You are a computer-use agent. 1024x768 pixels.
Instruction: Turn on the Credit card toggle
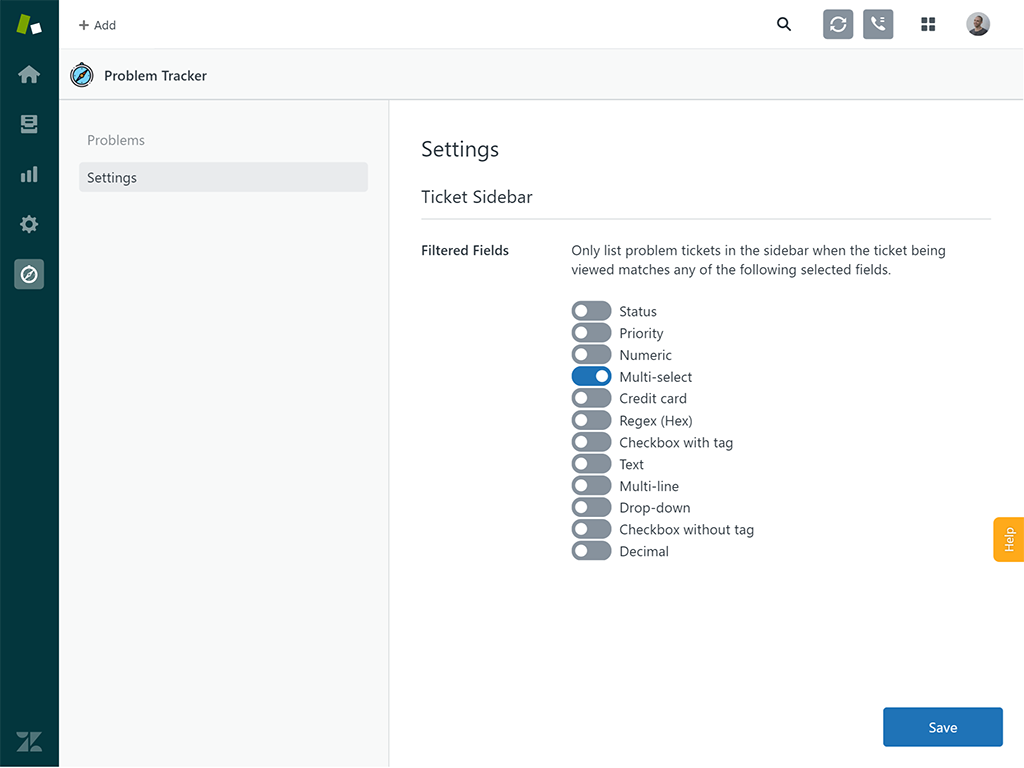[591, 398]
